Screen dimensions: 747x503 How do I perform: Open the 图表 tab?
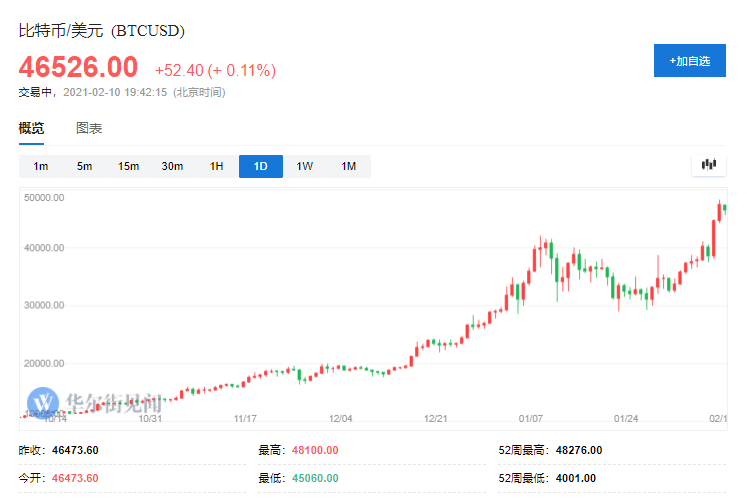(89, 128)
